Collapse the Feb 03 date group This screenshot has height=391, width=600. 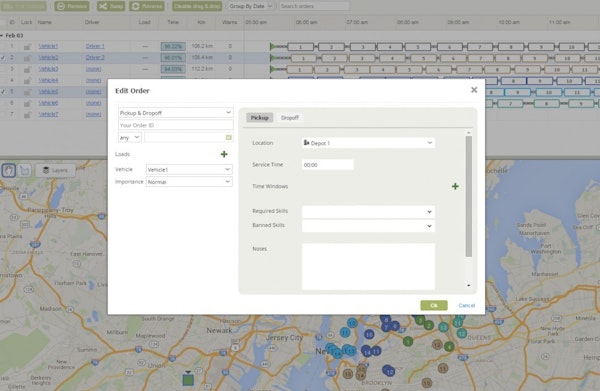pyautogui.click(x=2, y=35)
